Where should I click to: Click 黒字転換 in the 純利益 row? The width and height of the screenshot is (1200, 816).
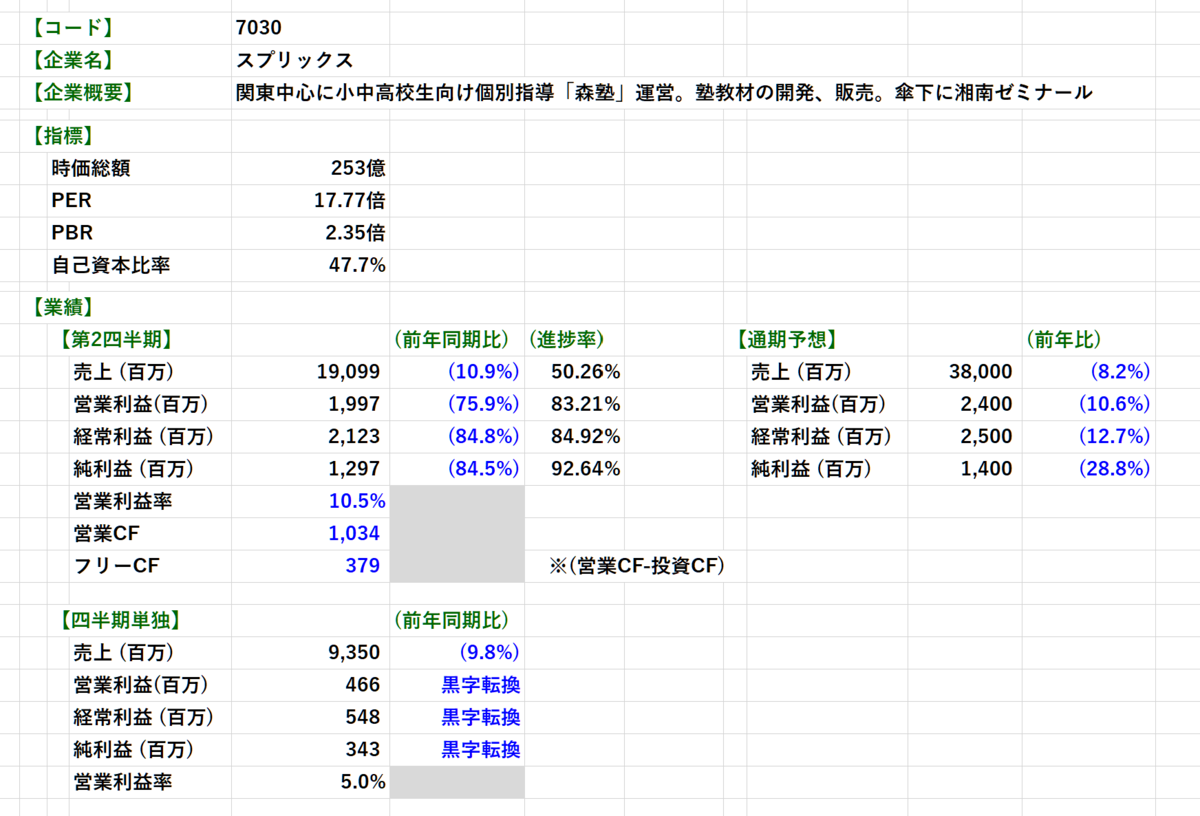[480, 749]
